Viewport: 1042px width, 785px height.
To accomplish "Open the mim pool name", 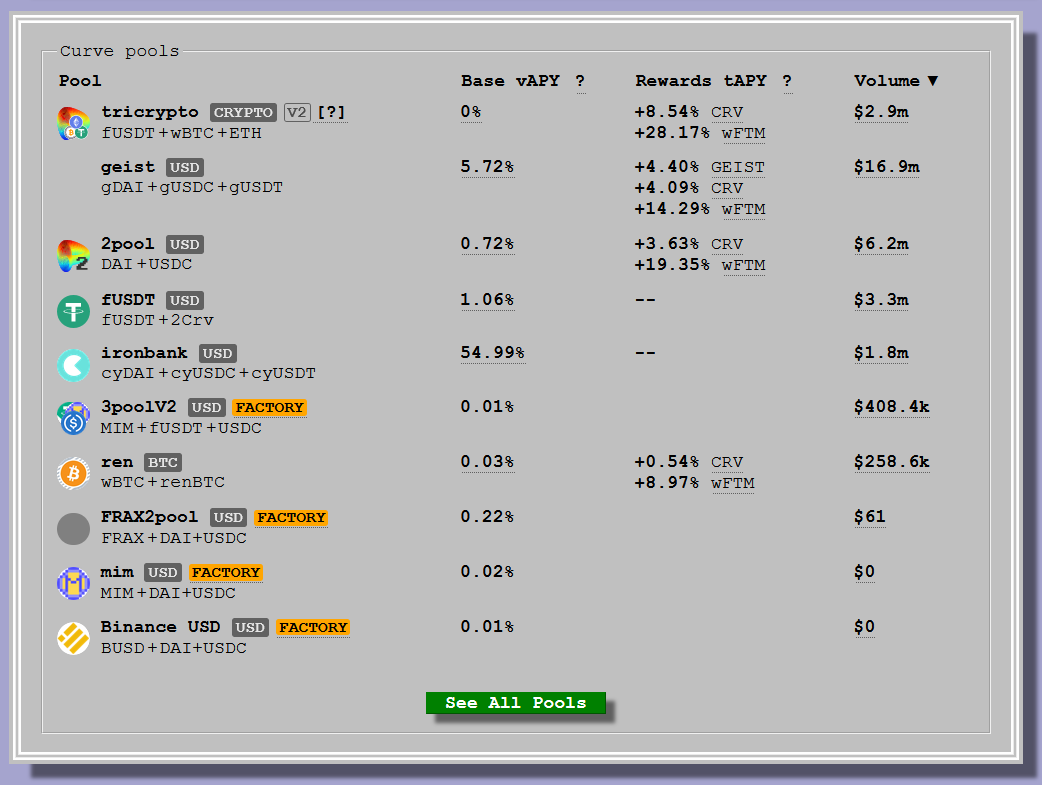I will pos(117,572).
